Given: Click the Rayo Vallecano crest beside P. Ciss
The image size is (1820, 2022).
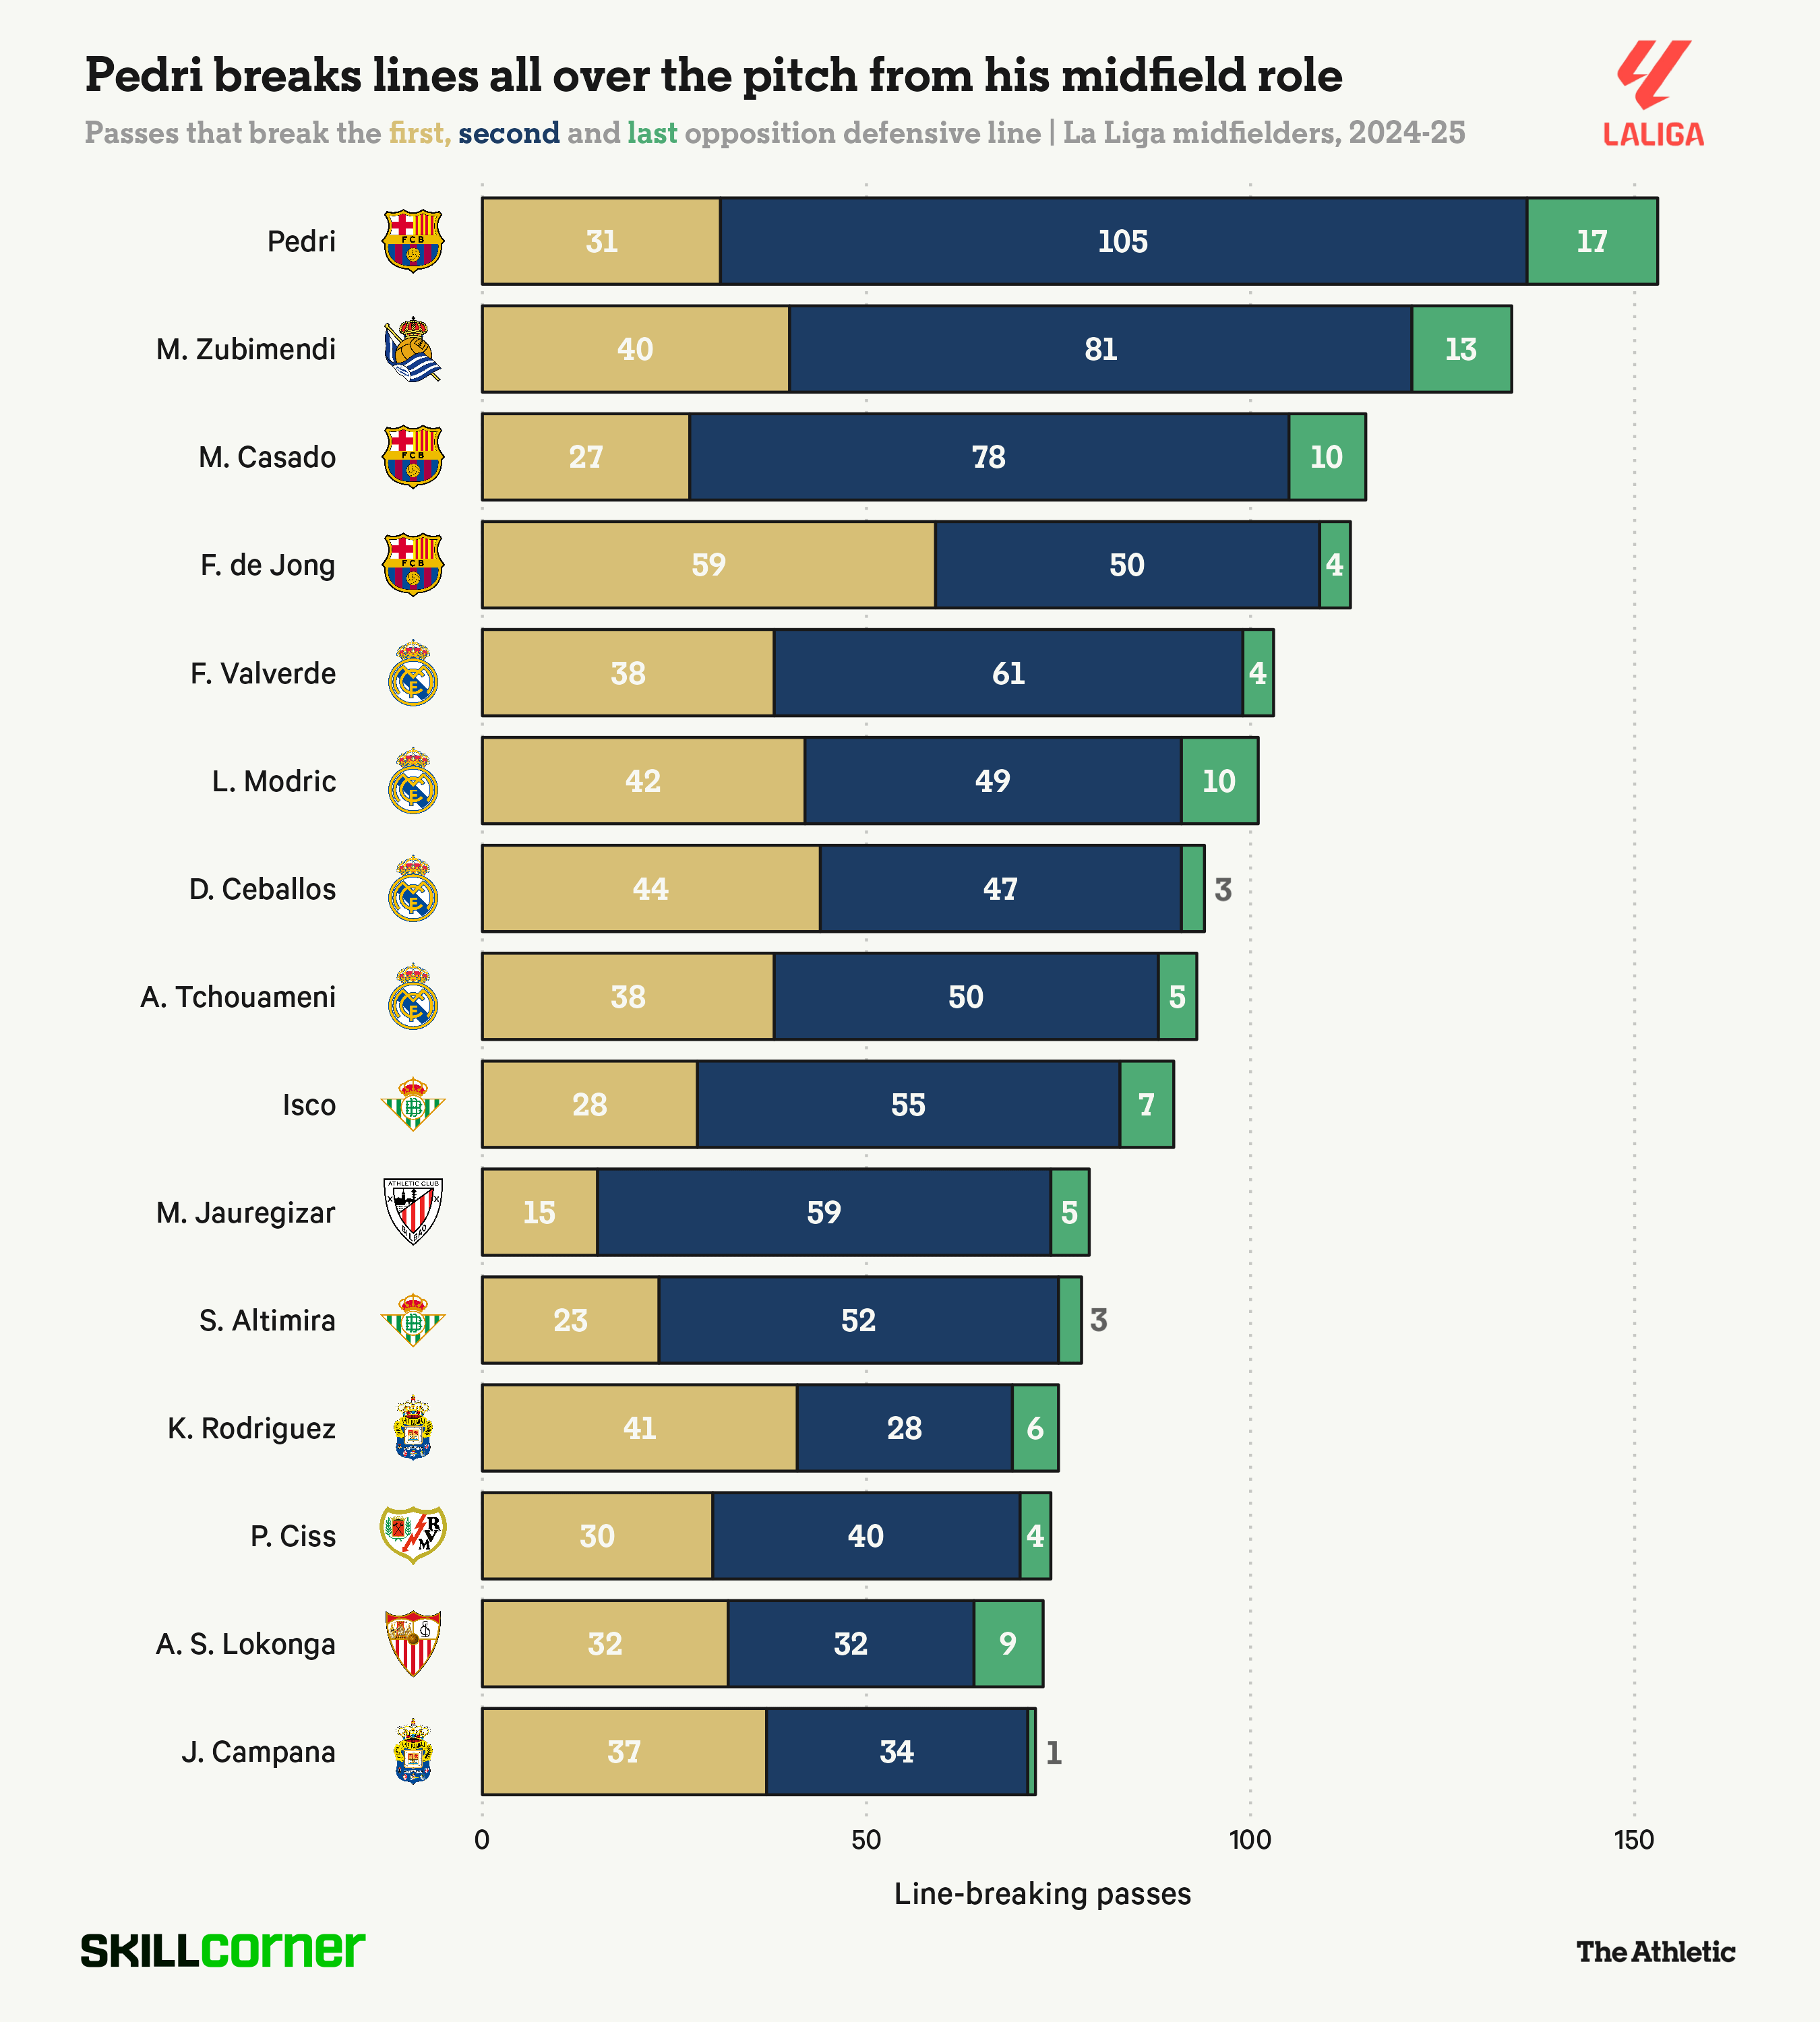Looking at the screenshot, I should [413, 1535].
